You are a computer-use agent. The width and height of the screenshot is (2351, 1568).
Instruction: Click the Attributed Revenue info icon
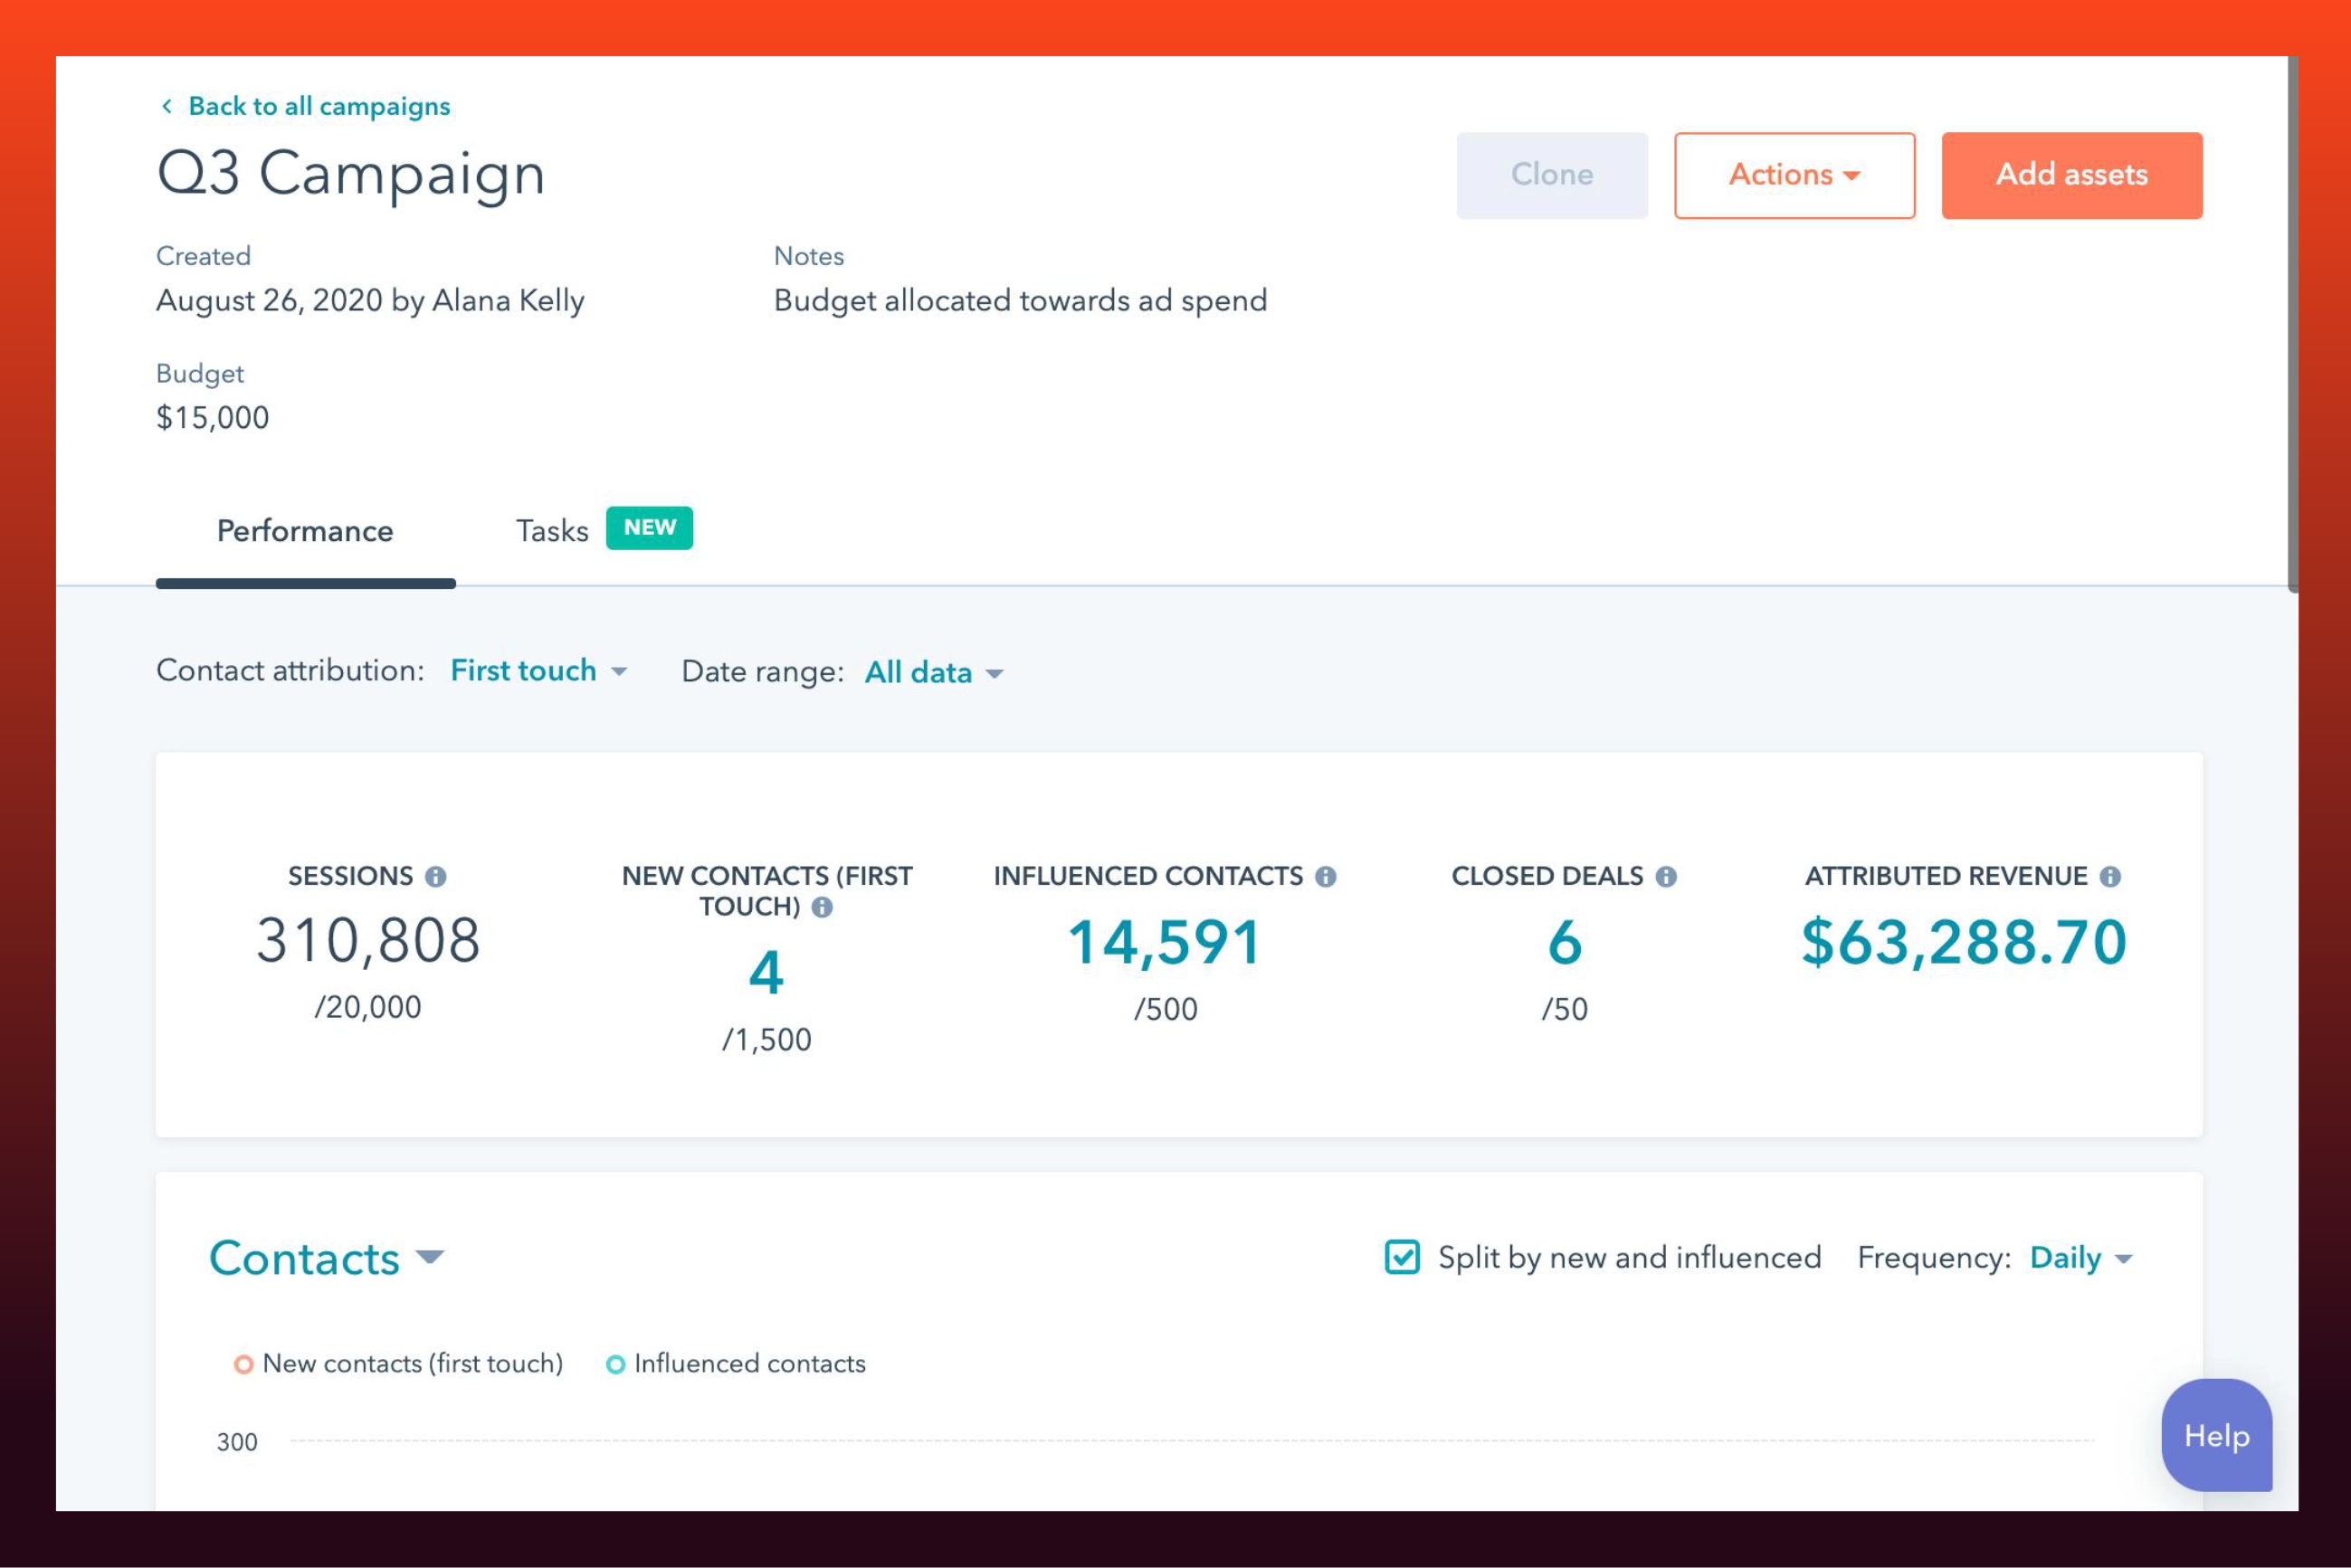point(2110,877)
